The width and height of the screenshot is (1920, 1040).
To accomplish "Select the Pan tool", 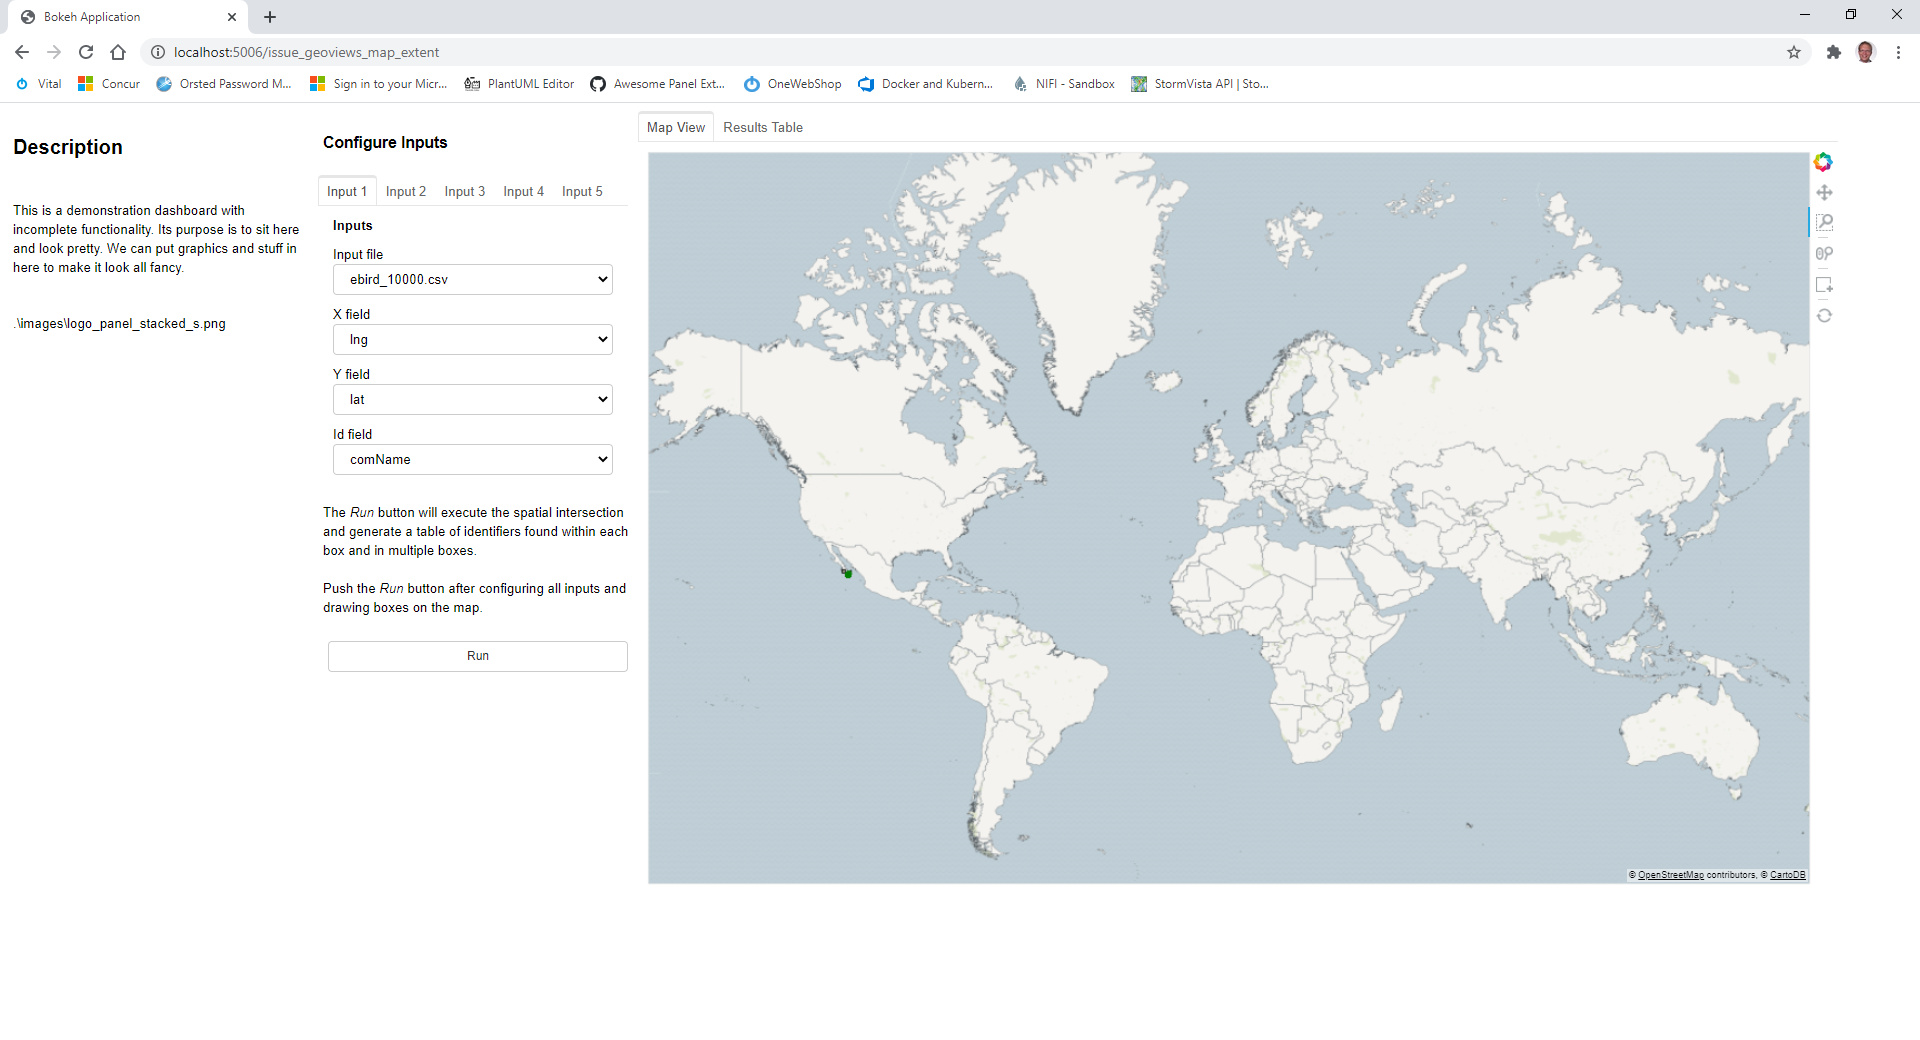I will (1824, 192).
